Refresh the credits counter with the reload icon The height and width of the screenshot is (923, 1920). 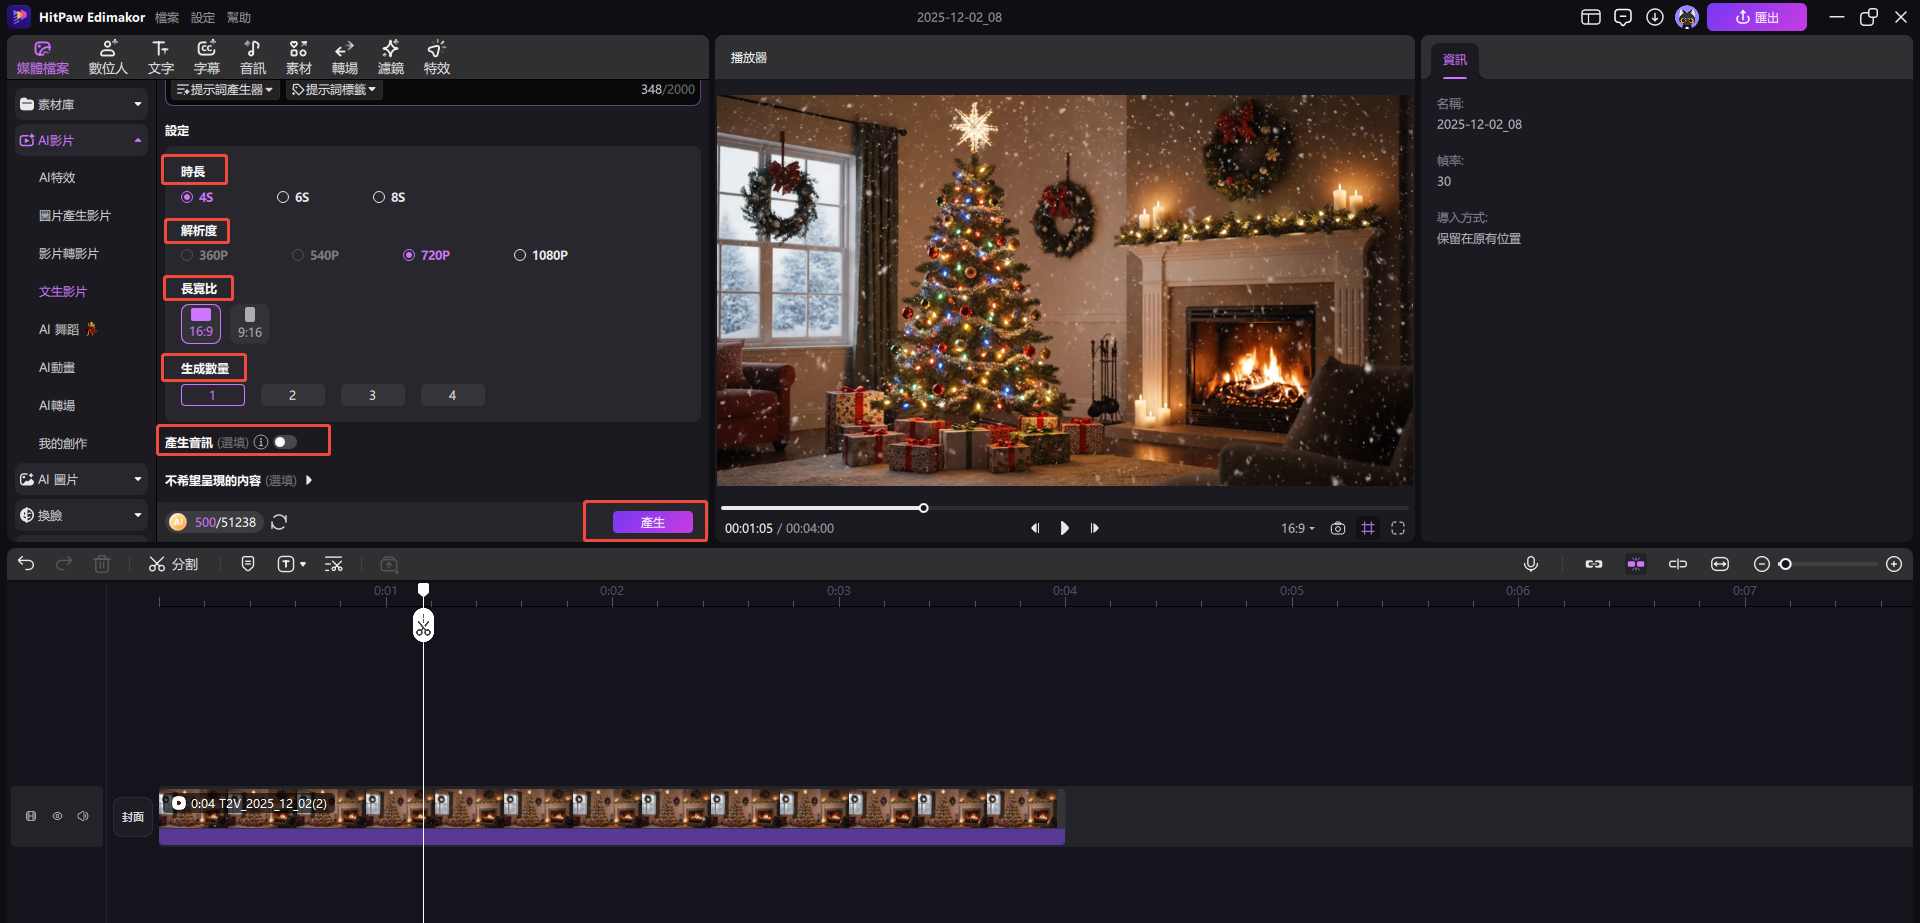279,522
